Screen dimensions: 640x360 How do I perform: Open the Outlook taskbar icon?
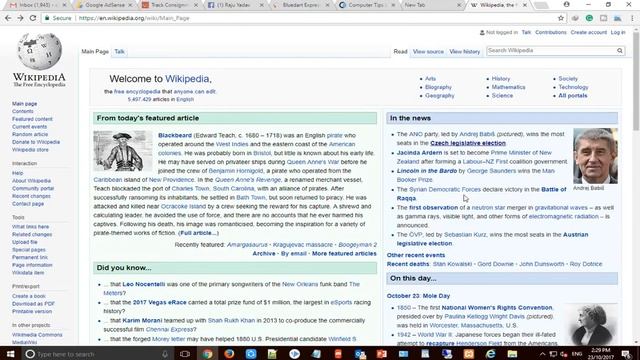[360, 354]
